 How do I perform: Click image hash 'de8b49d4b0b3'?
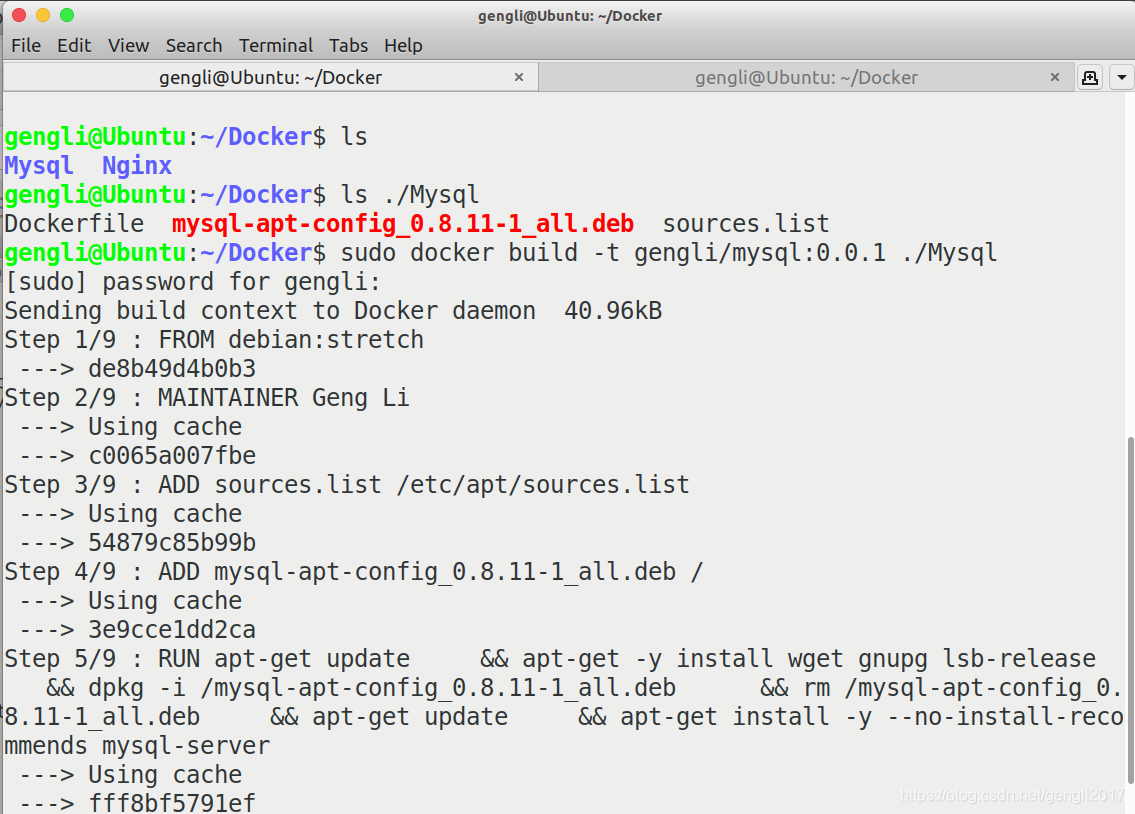[172, 368]
